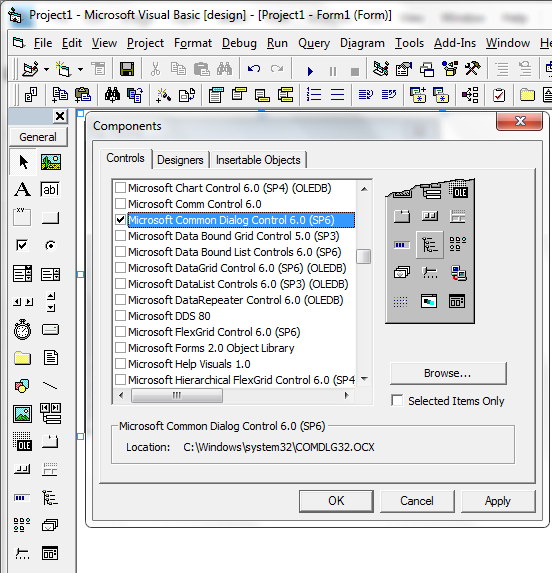Select the Line control tool
The width and height of the screenshot is (552, 573).
[50, 386]
